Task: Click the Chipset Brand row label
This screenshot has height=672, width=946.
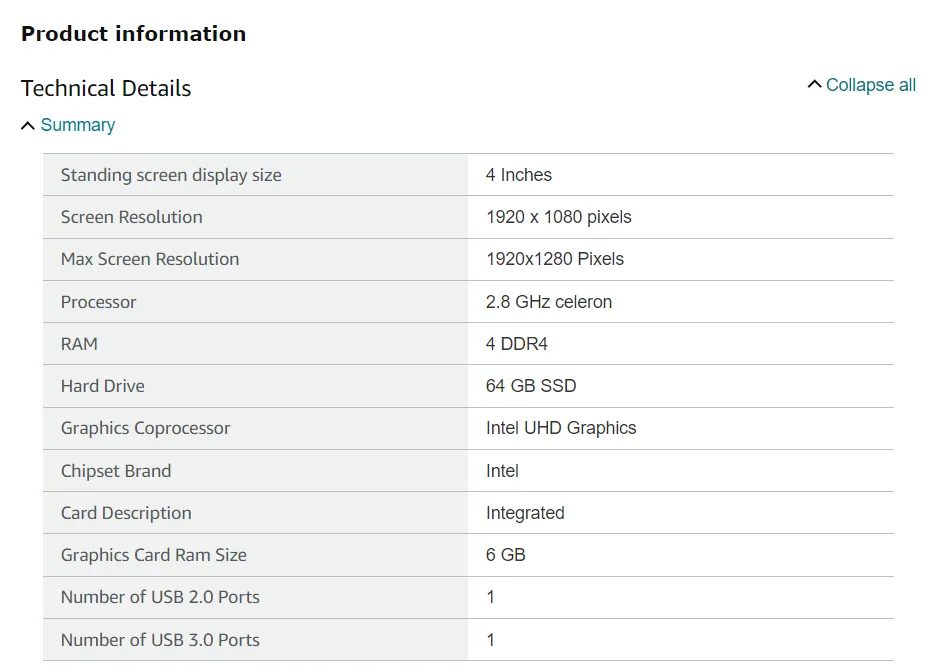Action: tap(116, 471)
